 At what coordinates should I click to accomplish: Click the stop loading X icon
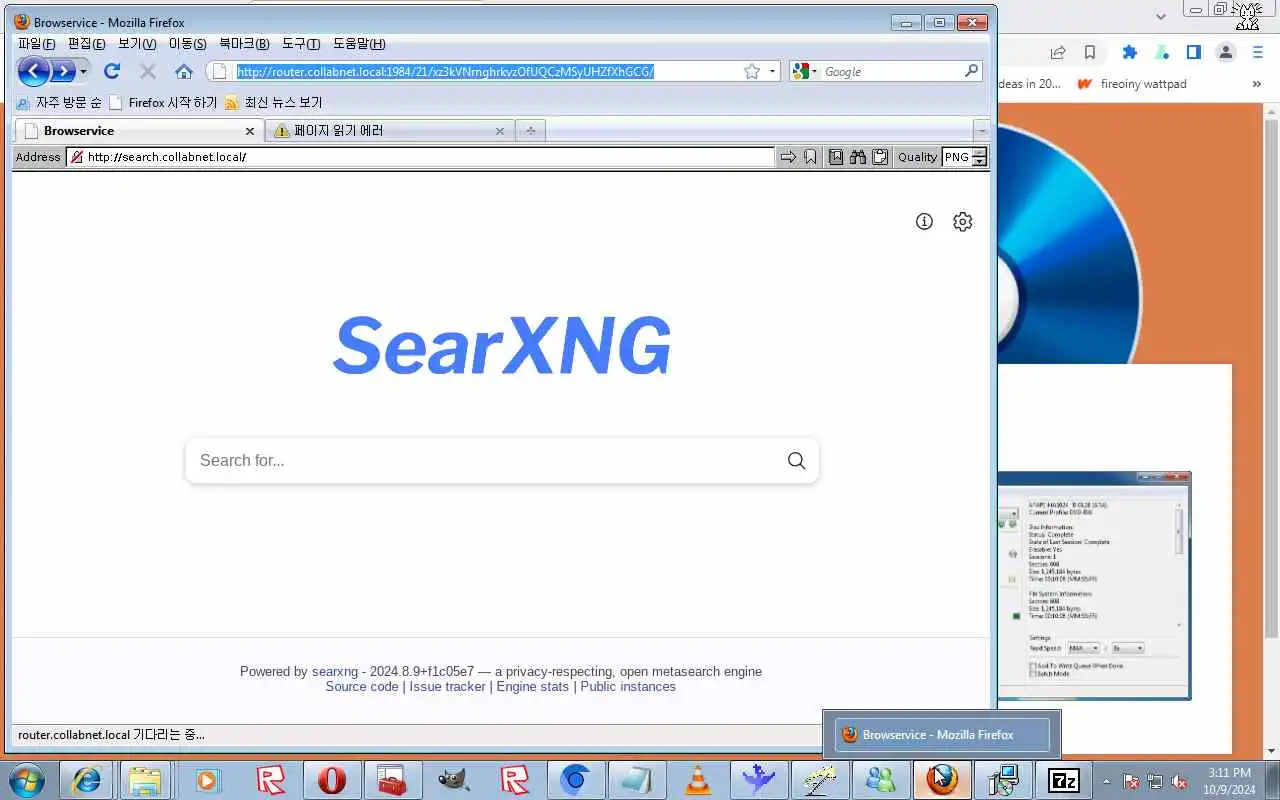148,71
